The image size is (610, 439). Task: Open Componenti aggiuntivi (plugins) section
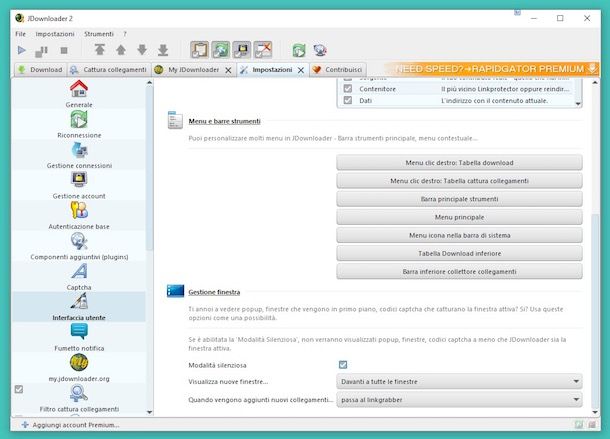[79, 246]
